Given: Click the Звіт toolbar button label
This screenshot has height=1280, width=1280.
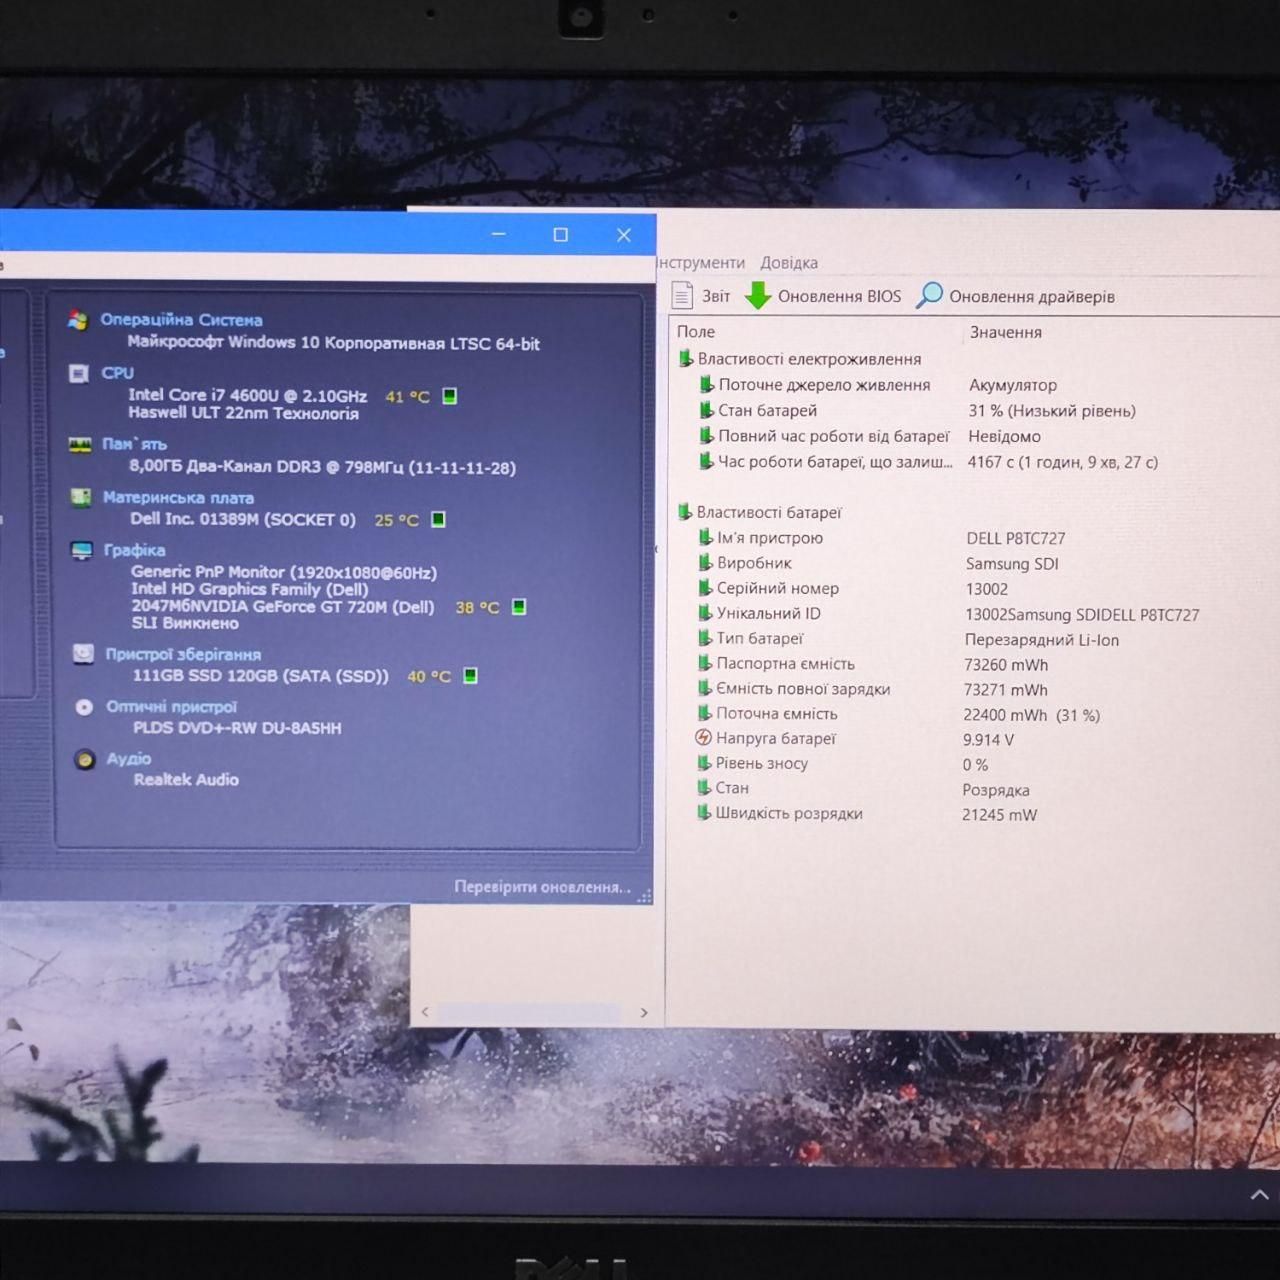Looking at the screenshot, I should 716,296.
